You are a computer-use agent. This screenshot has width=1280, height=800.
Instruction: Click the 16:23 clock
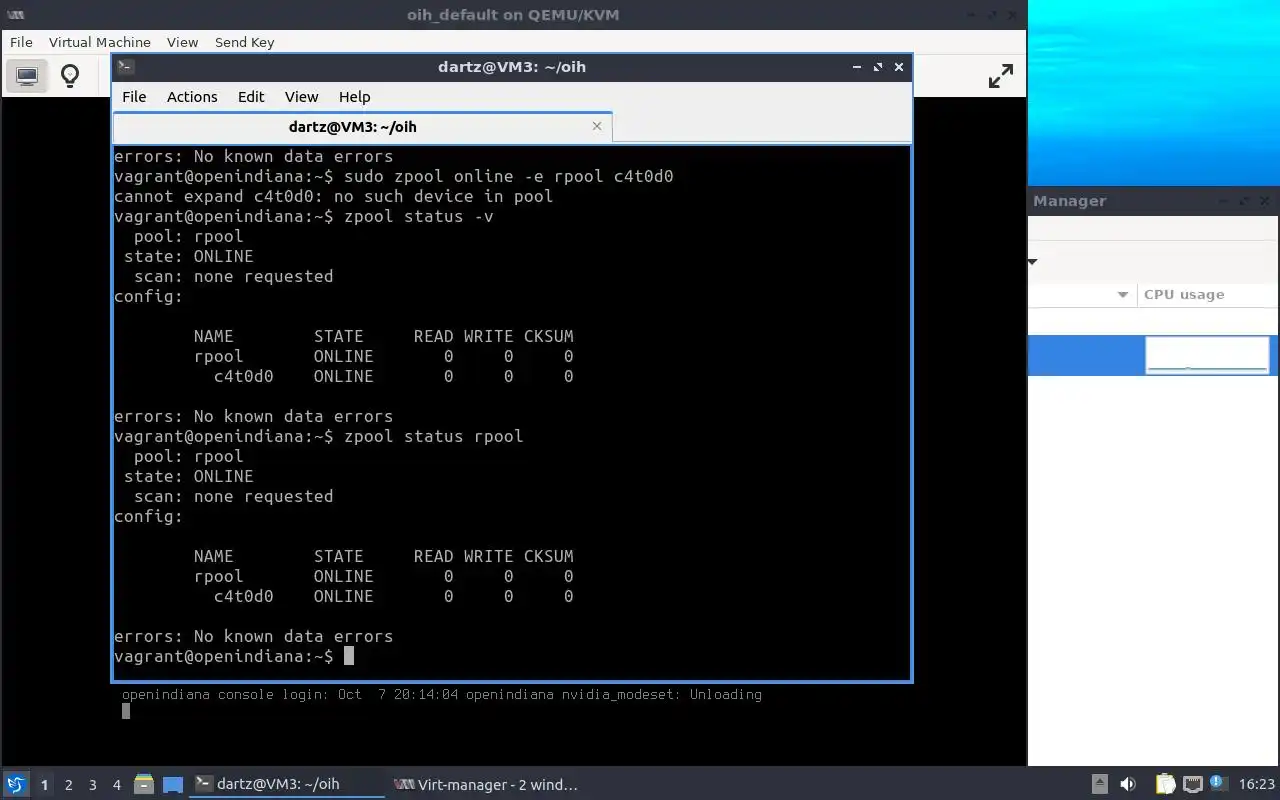(x=1257, y=784)
